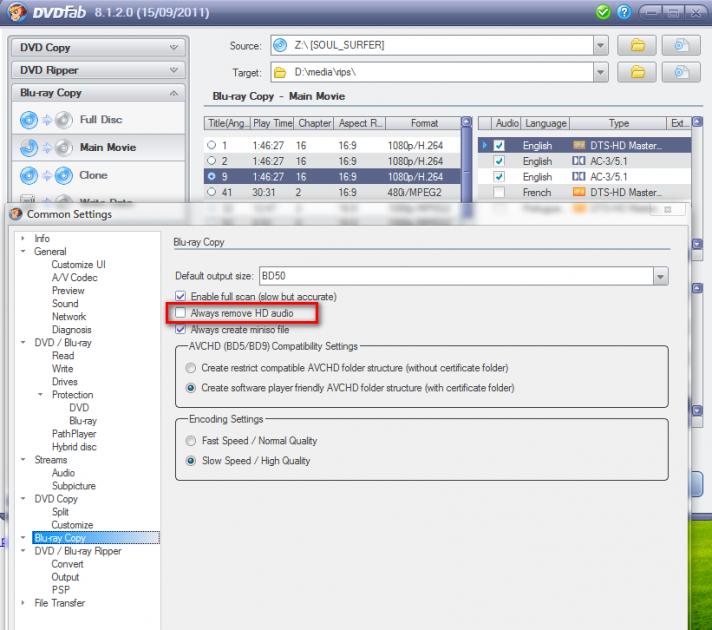Open the blue help question mark icon
712x630 pixels.
(624, 12)
